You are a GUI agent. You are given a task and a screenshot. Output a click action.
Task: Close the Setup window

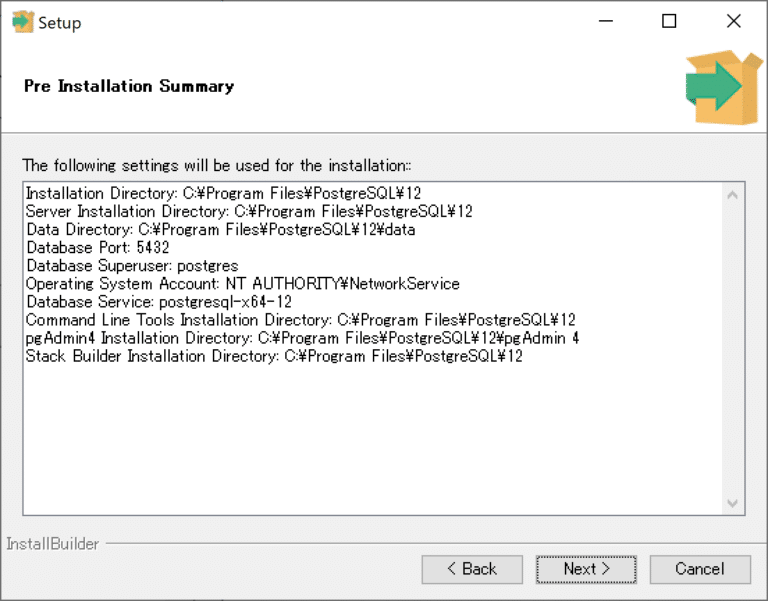[x=733, y=22]
